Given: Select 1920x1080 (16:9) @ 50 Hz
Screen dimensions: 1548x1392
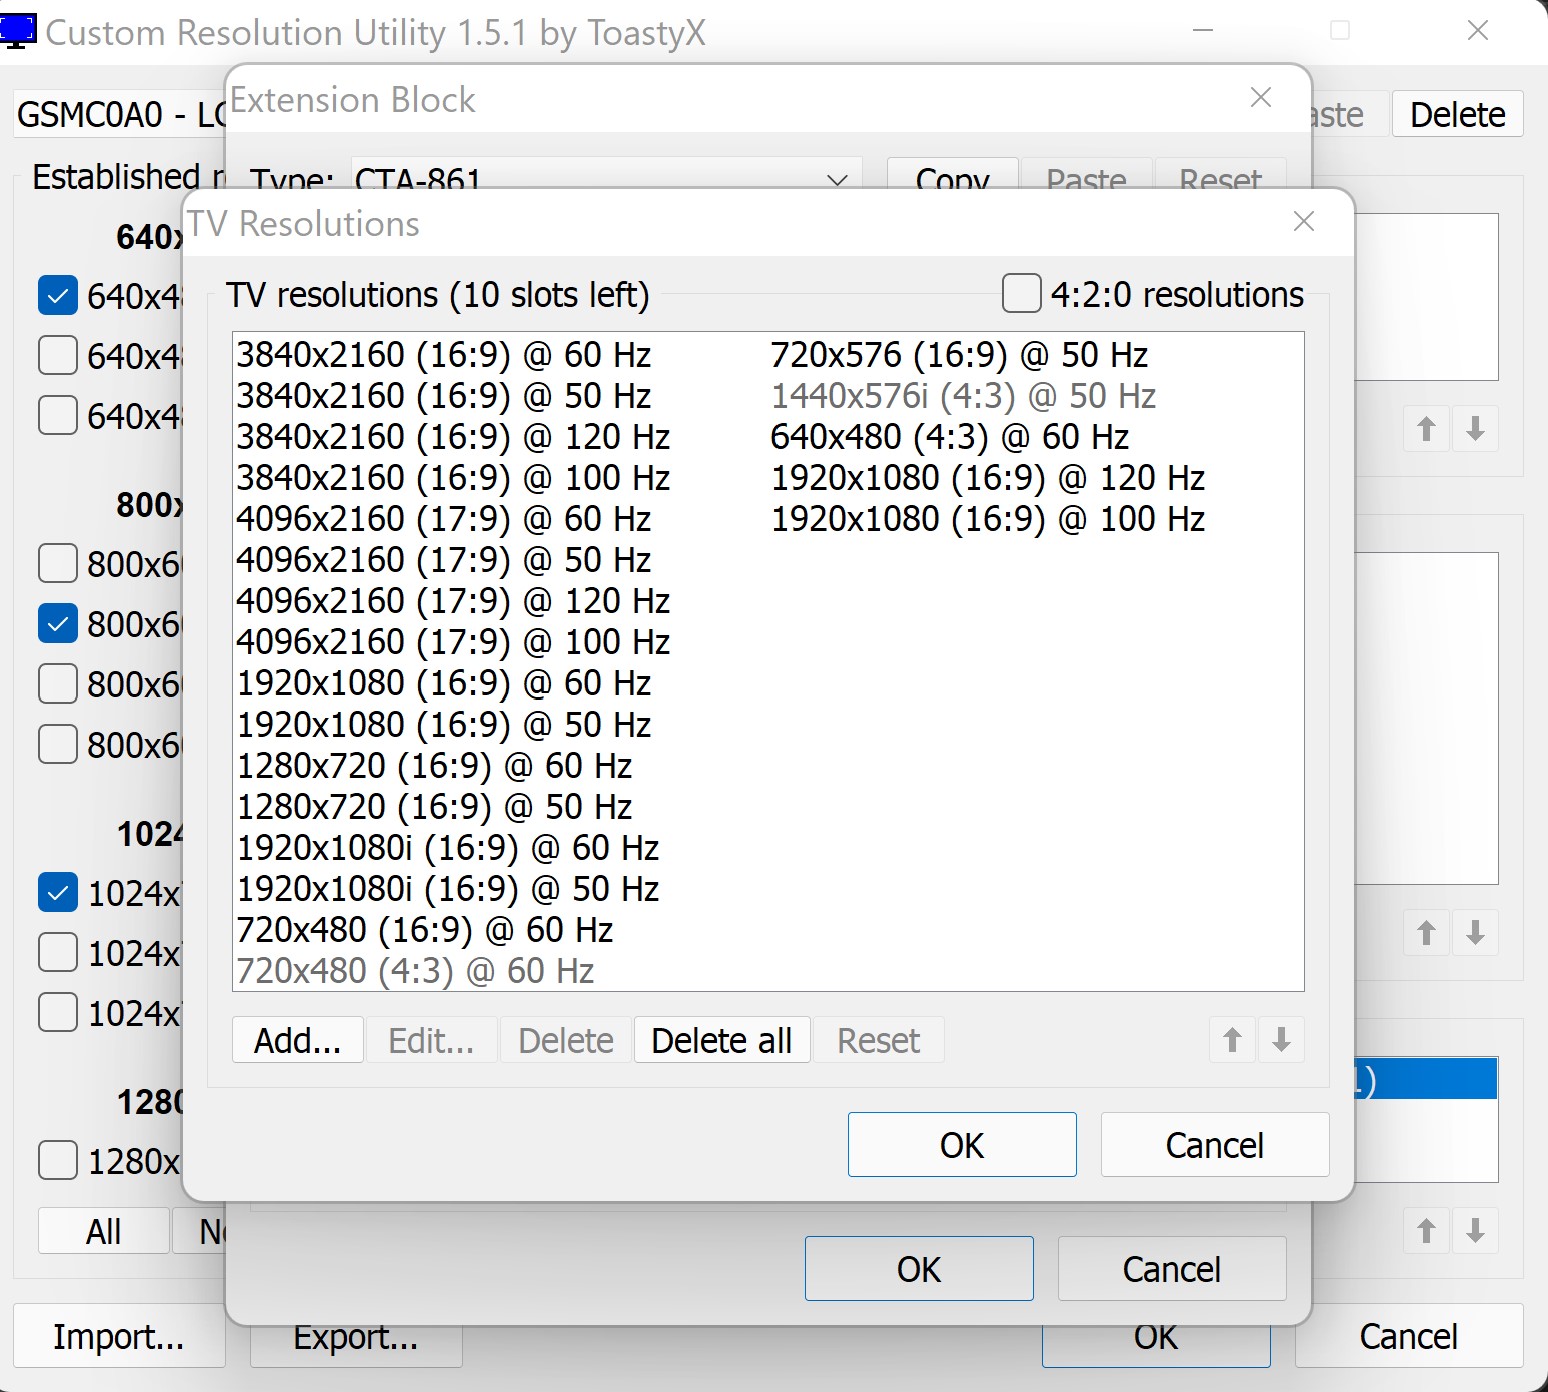Looking at the screenshot, I should [444, 725].
